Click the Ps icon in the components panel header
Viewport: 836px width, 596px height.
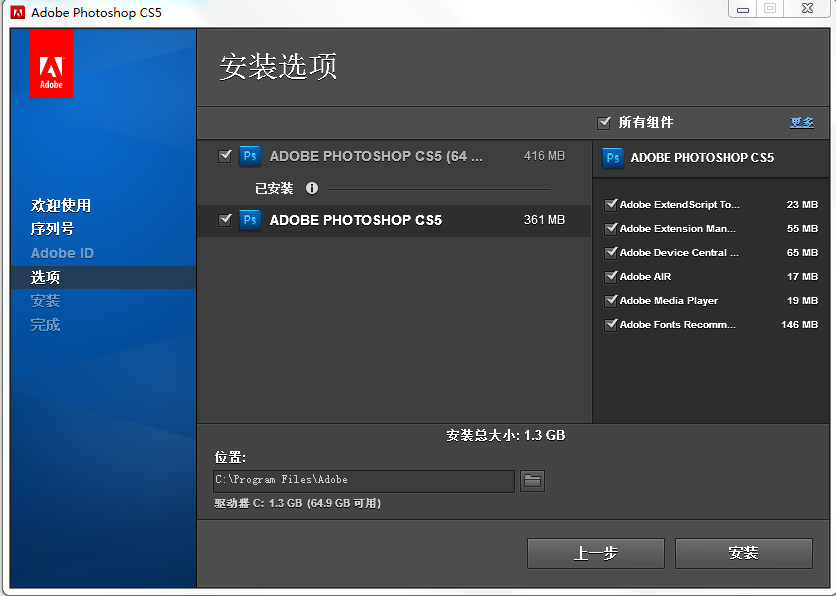coord(613,158)
